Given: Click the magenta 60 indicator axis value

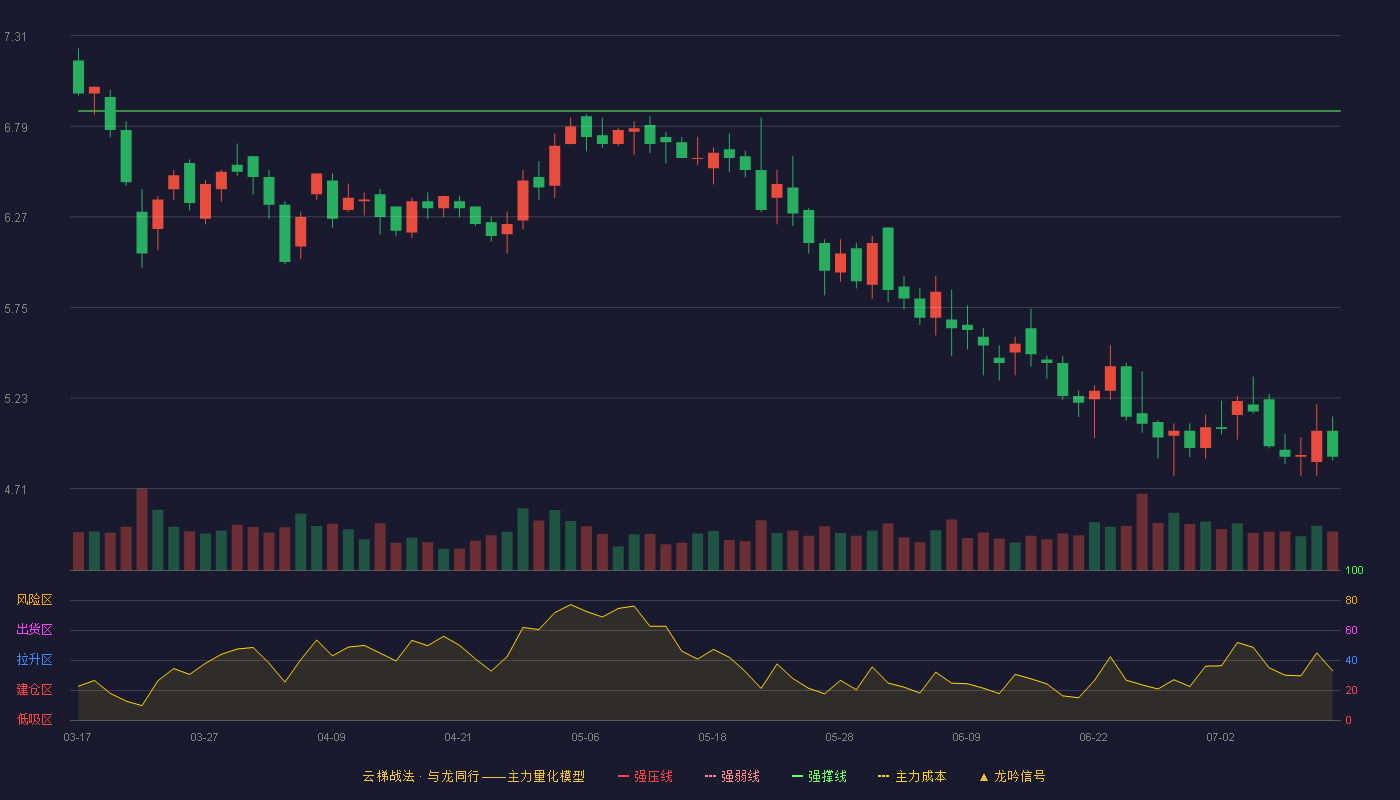Looking at the screenshot, I should (1351, 631).
